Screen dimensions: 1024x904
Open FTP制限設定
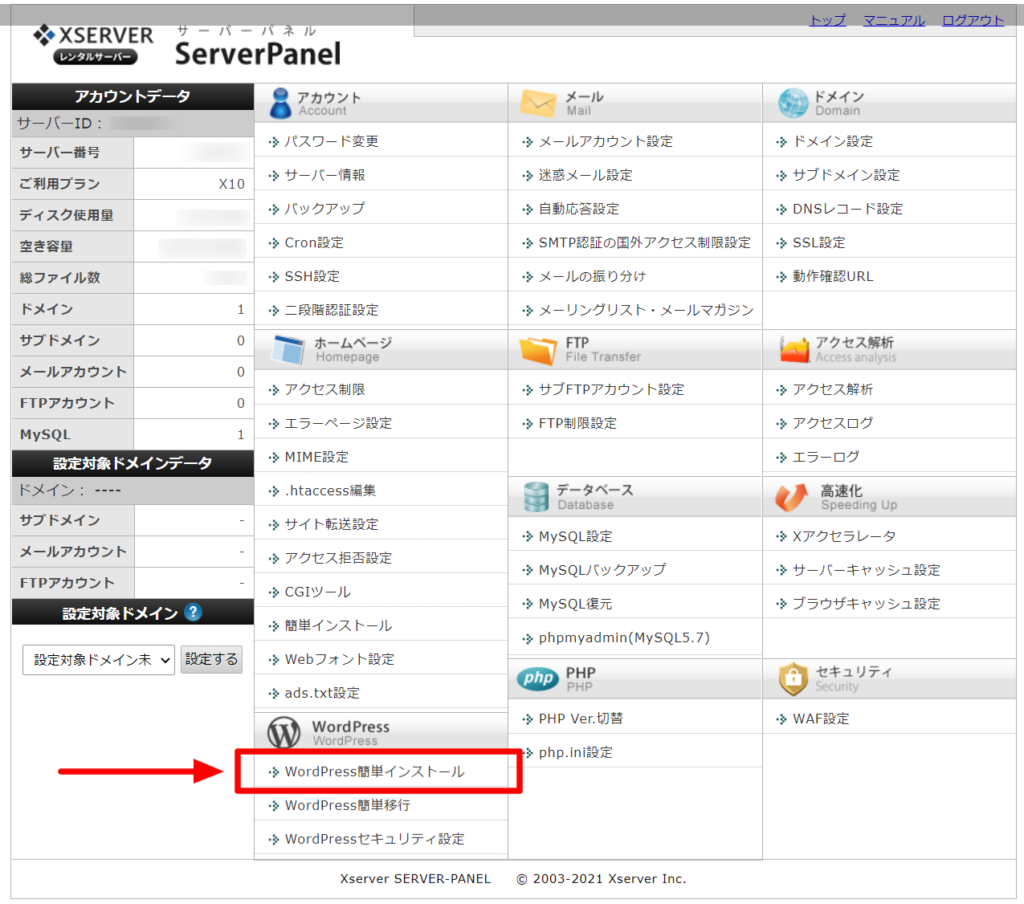578,423
